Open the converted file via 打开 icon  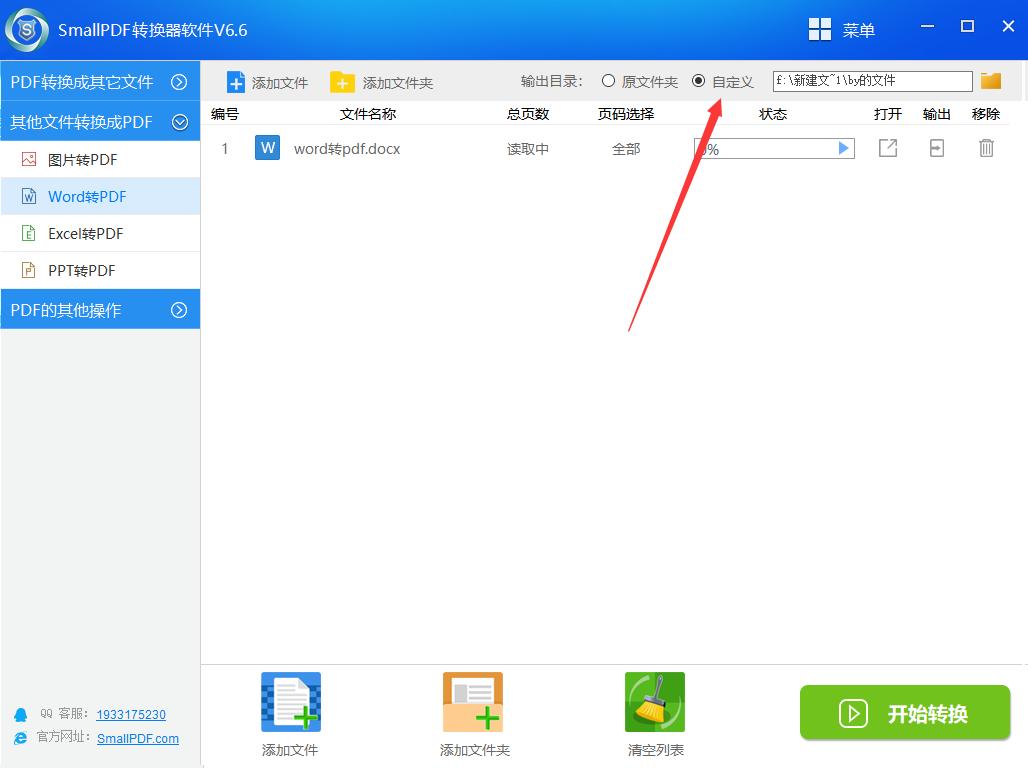887,147
